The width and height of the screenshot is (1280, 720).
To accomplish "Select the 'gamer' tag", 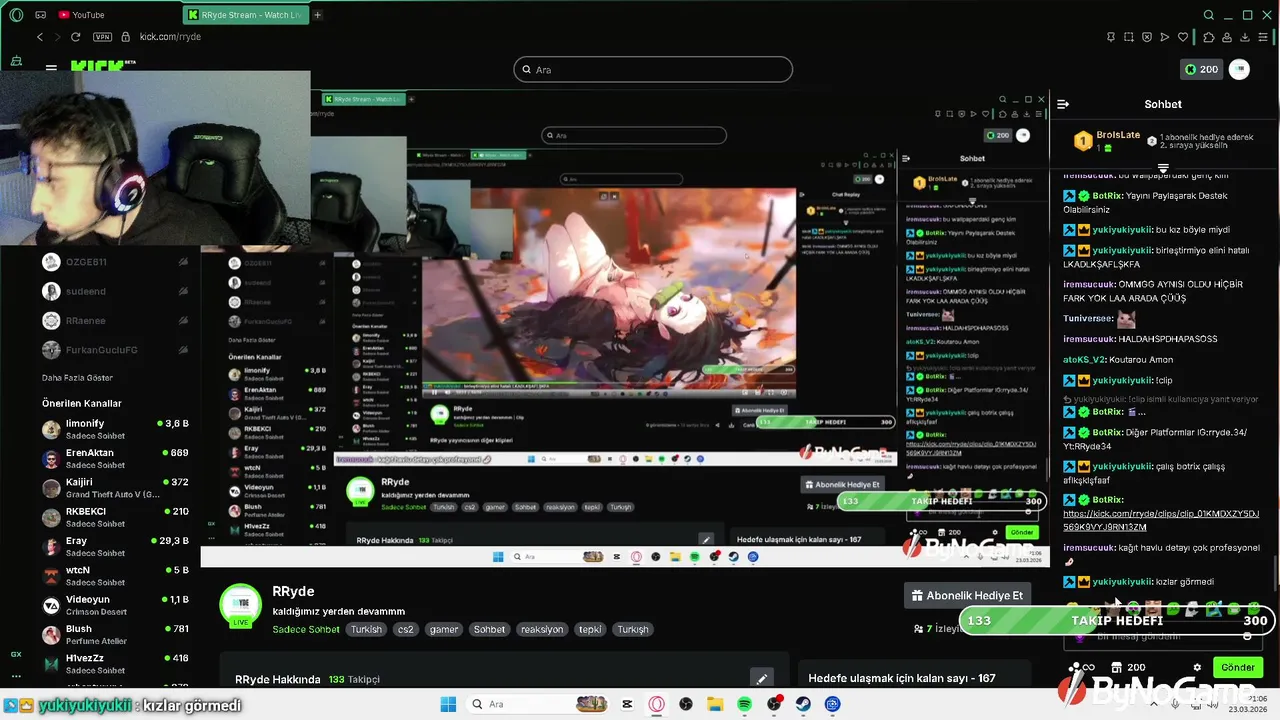I will pos(444,630).
